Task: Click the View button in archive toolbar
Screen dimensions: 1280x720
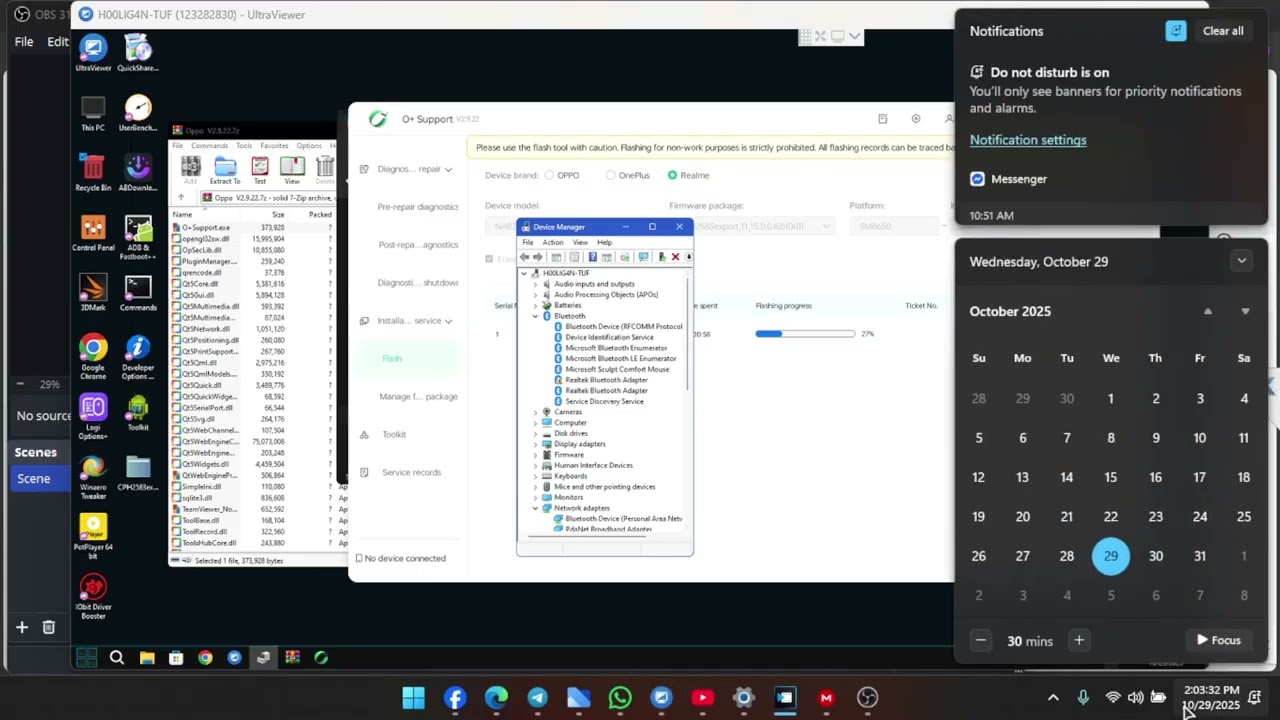Action: [292, 170]
